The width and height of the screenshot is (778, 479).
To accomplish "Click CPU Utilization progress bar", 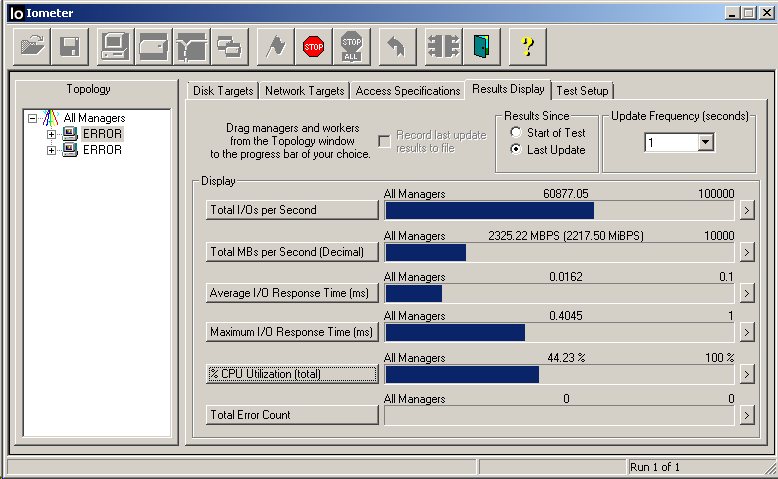I will point(559,375).
